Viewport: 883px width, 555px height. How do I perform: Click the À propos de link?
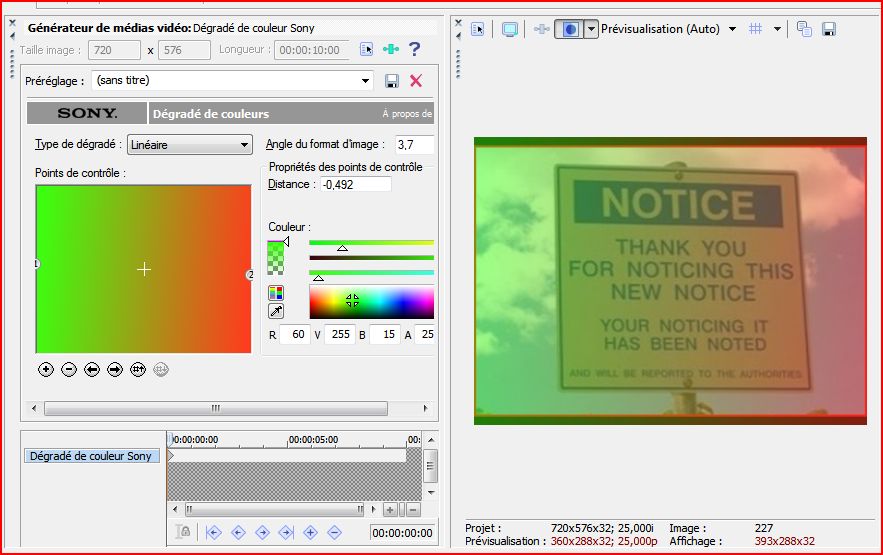pos(406,114)
